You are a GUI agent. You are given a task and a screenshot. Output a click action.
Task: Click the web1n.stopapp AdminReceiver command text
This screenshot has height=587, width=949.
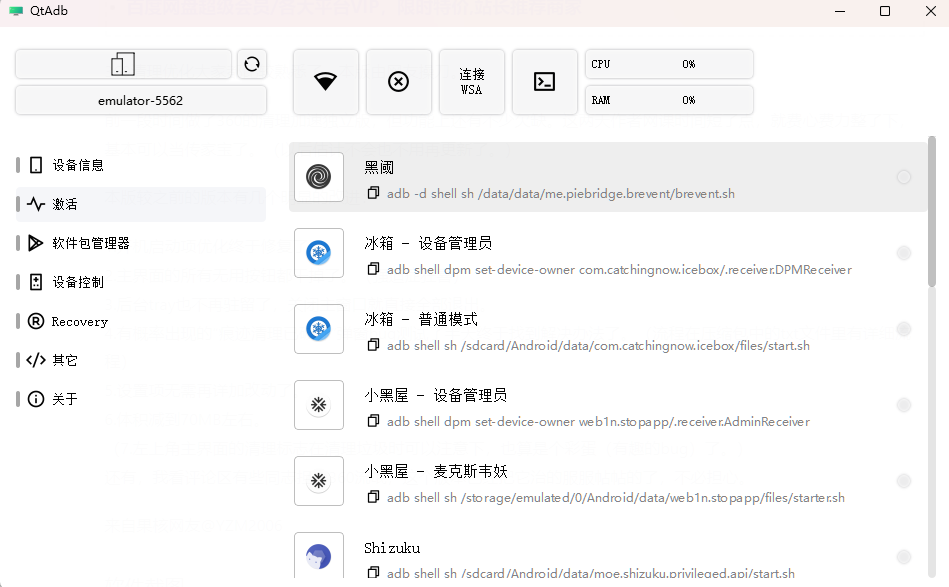click(x=598, y=421)
